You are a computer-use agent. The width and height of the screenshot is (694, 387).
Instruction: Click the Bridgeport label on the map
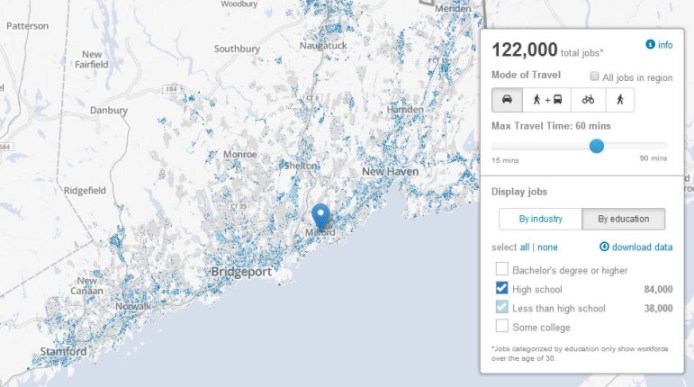(241, 271)
